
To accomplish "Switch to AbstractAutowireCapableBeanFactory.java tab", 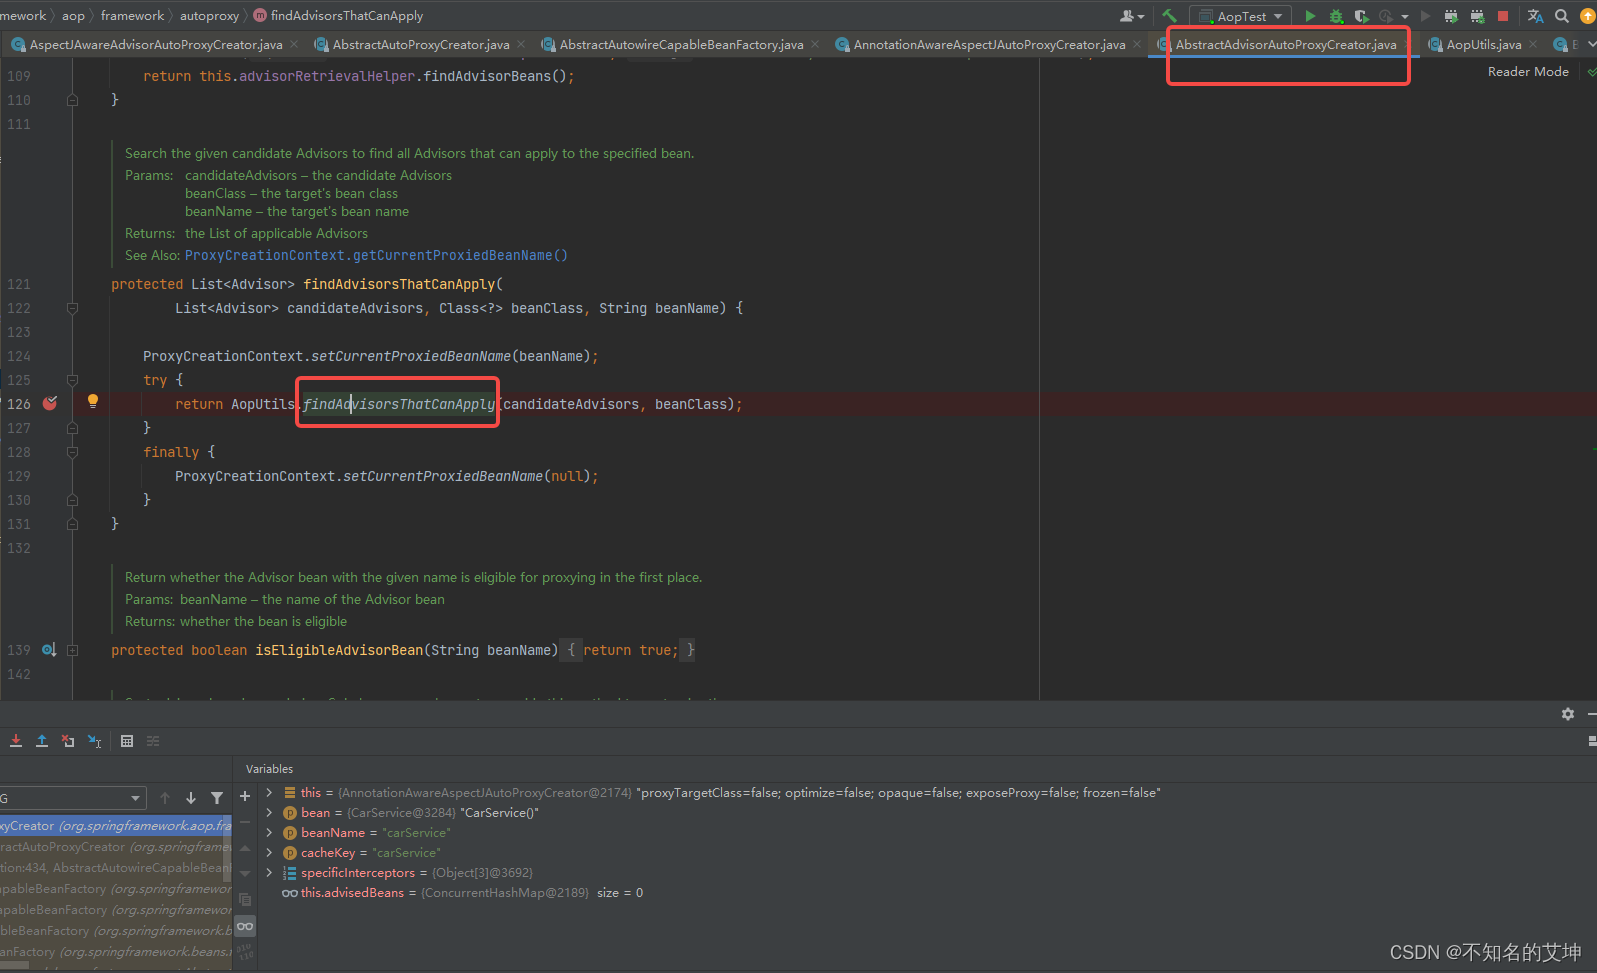I will point(680,45).
